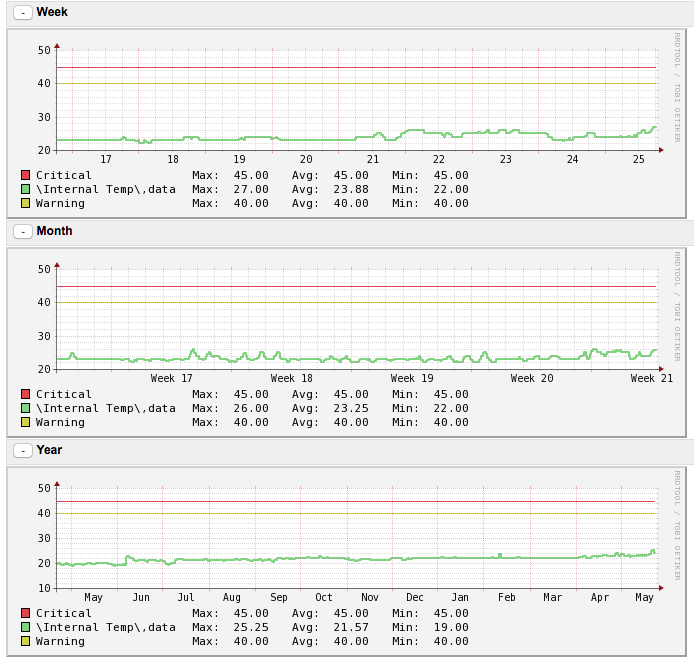Click 'Feb' axis label in Year graph

click(x=507, y=598)
